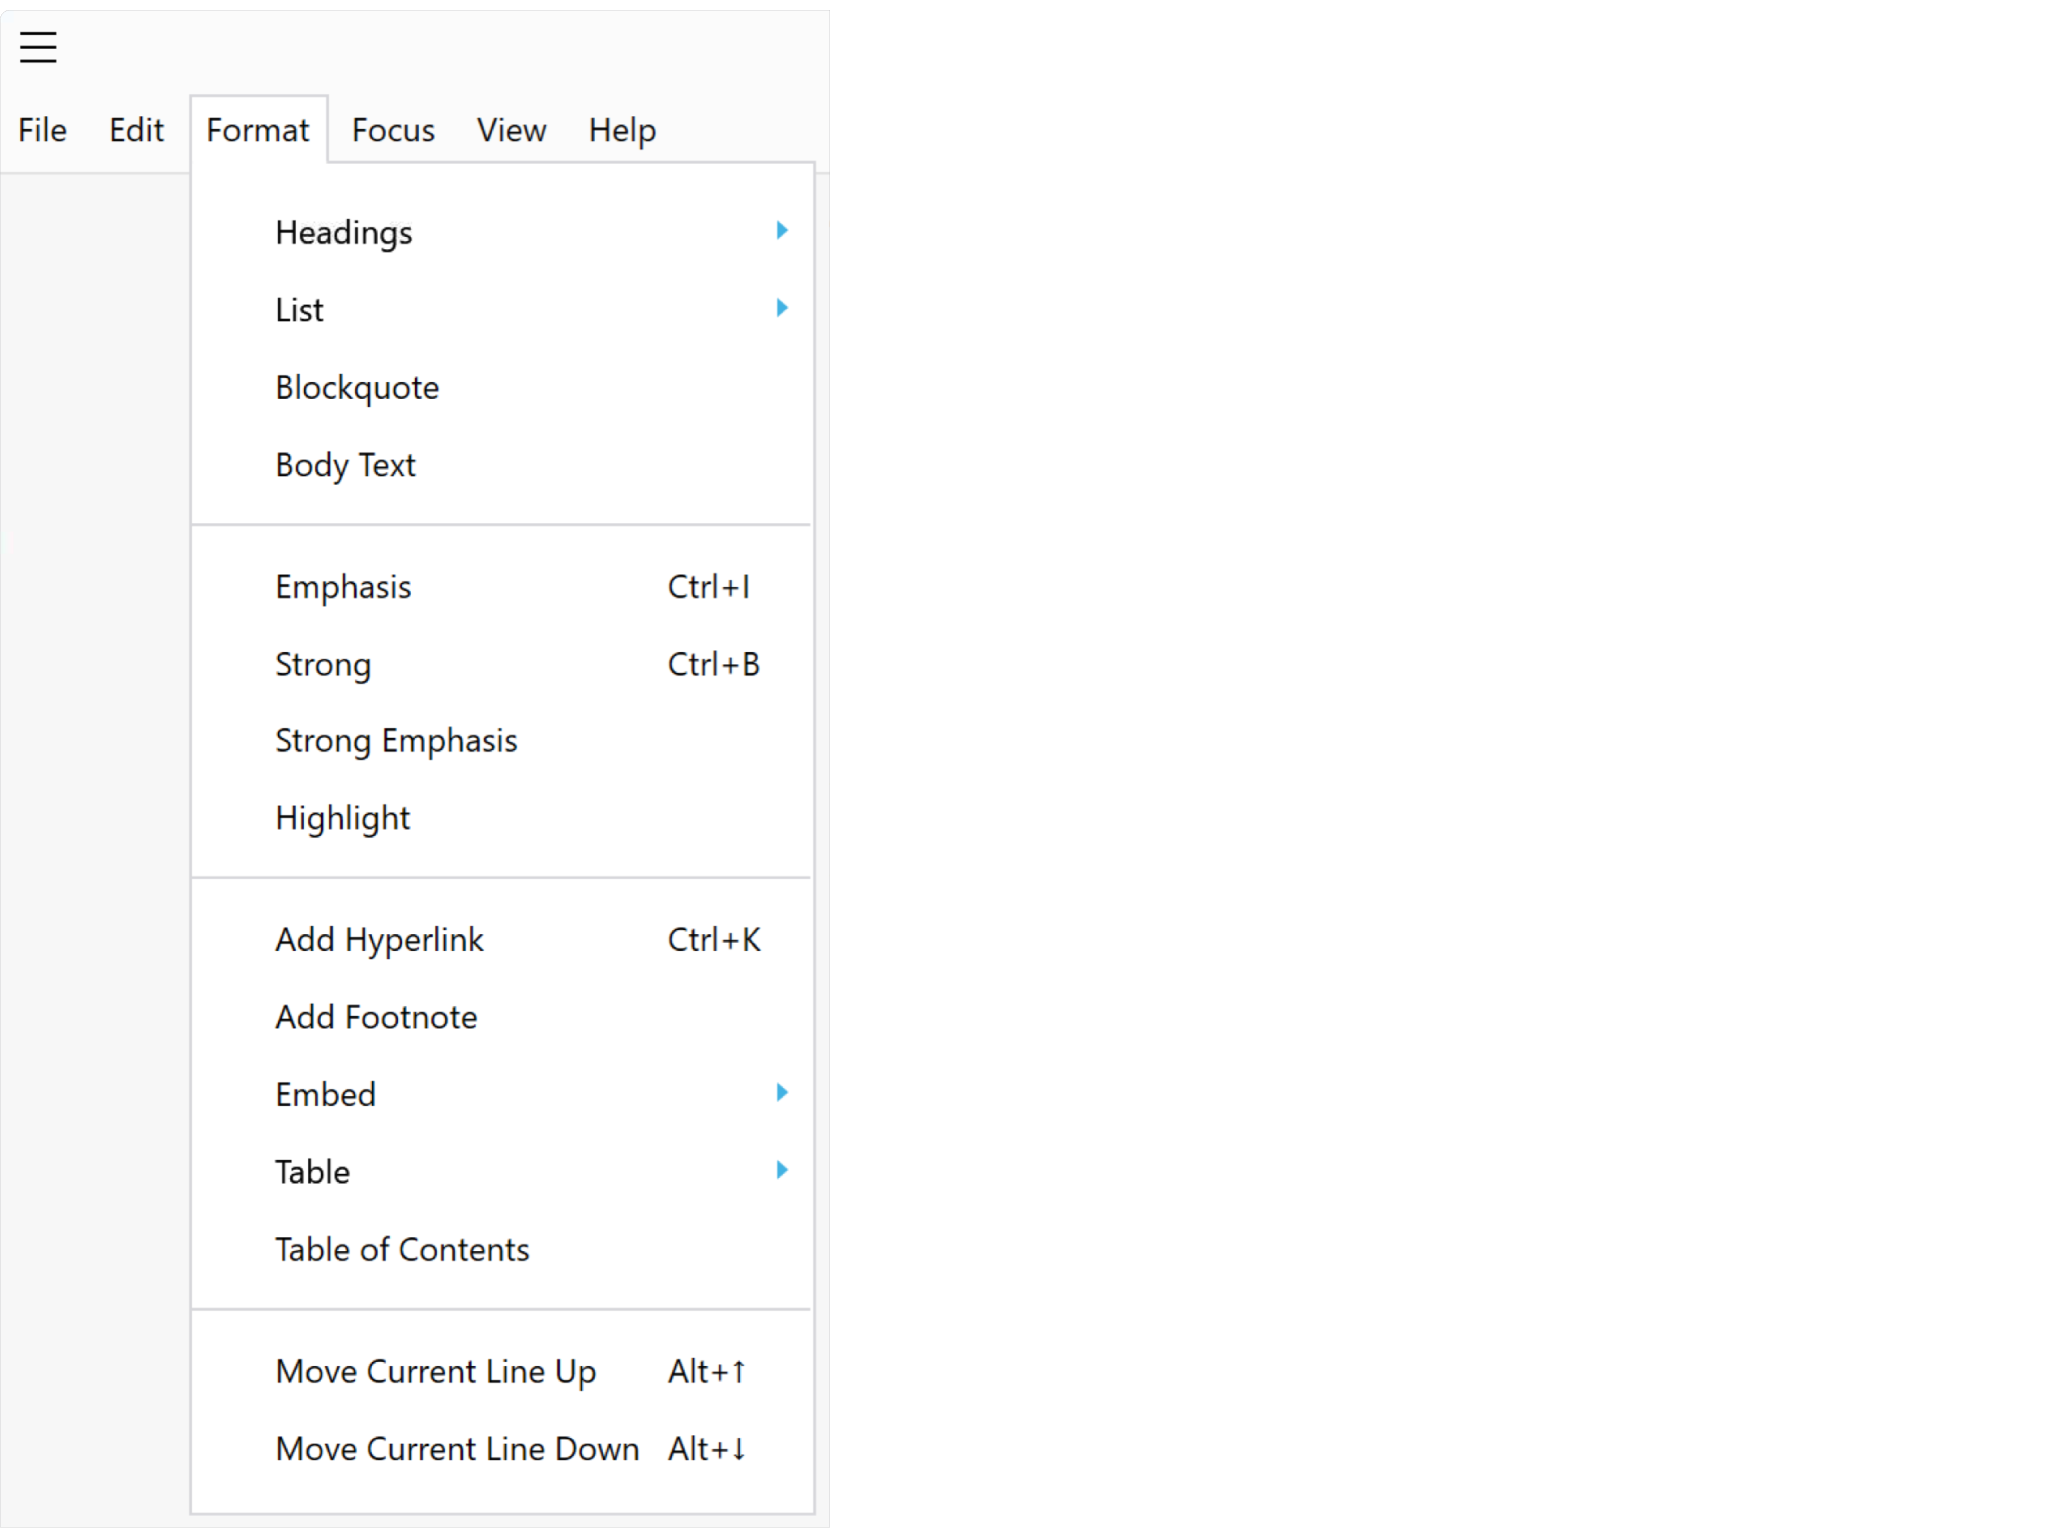Select Move Current Line Down
2048x1536 pixels.
tap(502, 1449)
